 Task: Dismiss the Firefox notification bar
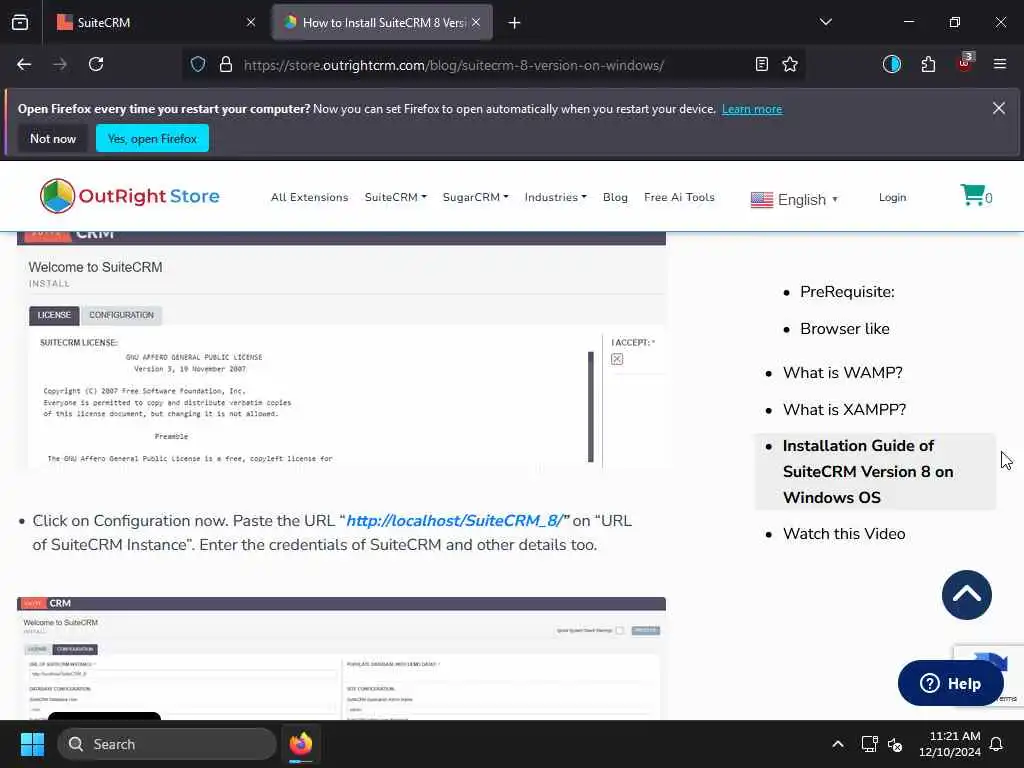tap(999, 108)
